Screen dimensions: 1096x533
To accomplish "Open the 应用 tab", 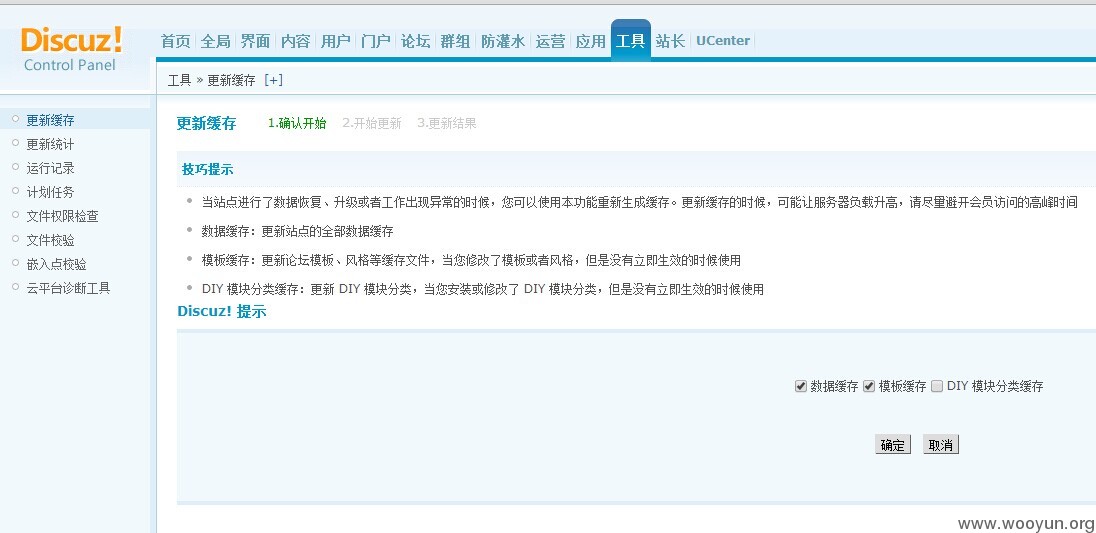I will [x=591, y=41].
